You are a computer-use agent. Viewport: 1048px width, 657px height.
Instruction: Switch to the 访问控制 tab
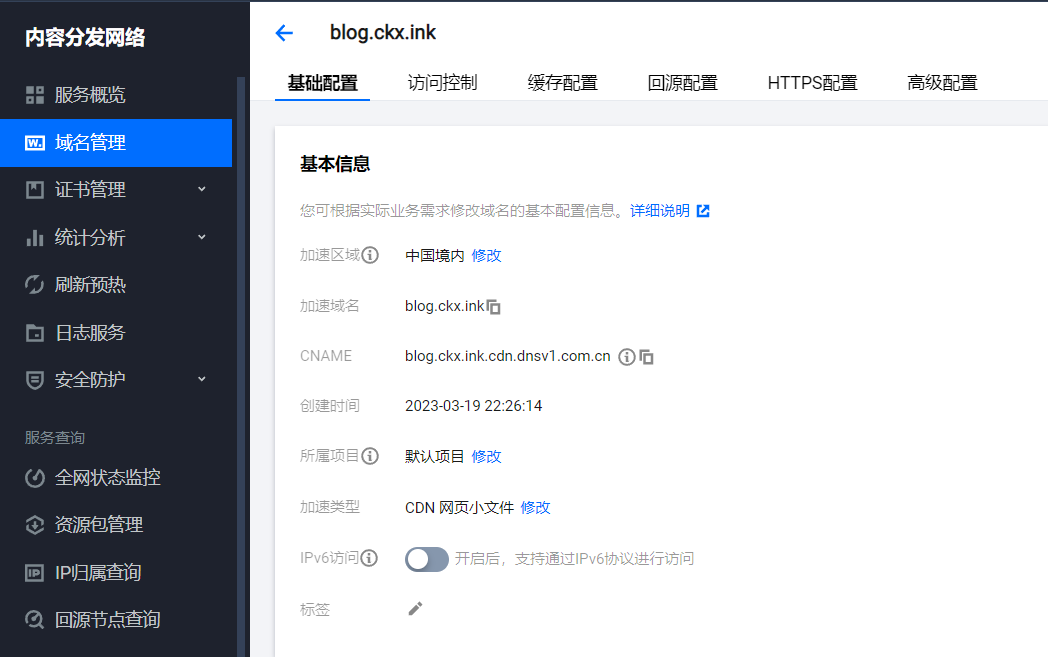[442, 83]
